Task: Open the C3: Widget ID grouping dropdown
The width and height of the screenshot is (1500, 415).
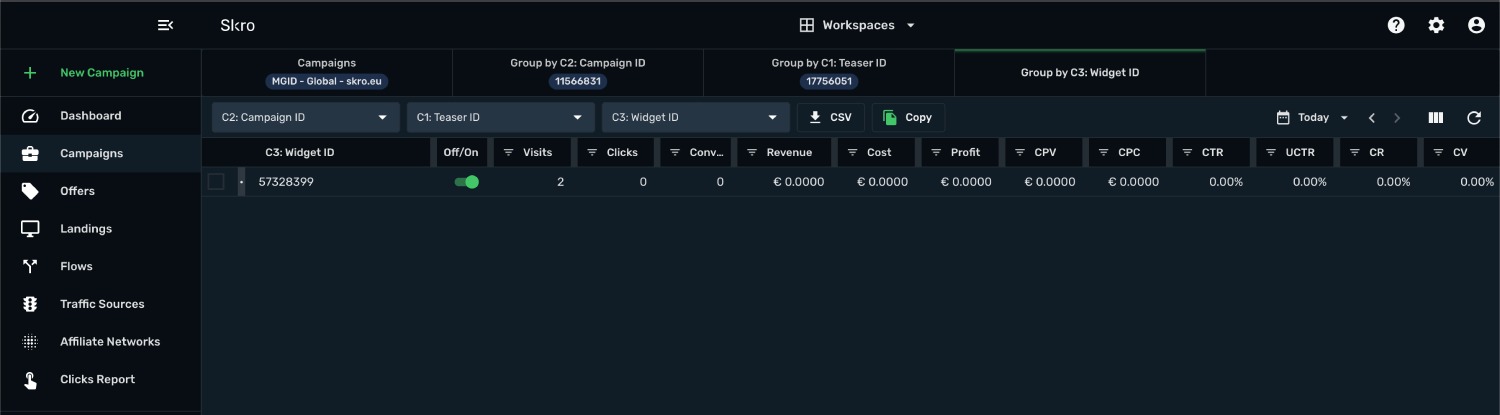Action: point(695,118)
